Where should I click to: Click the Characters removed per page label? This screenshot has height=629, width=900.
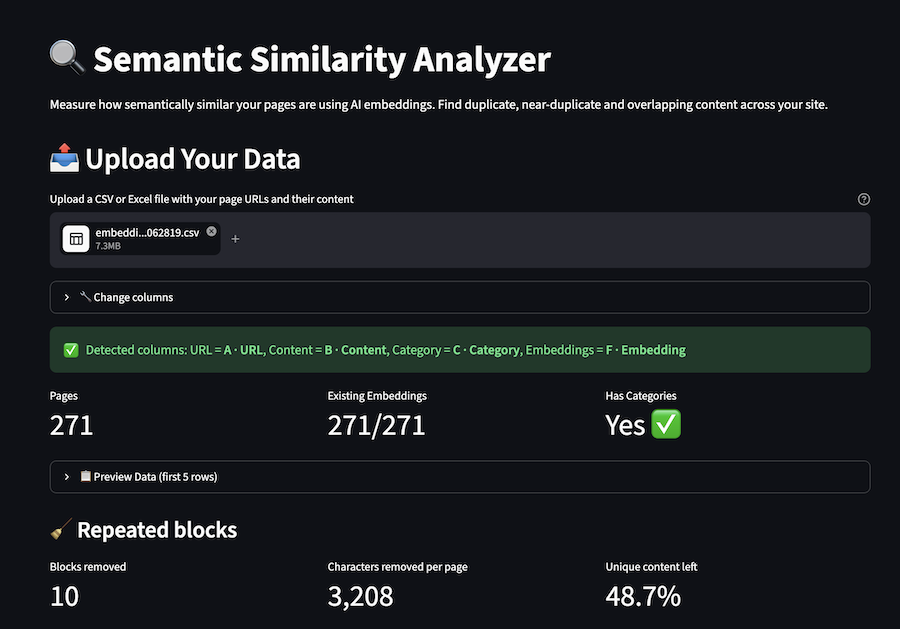click(397, 567)
